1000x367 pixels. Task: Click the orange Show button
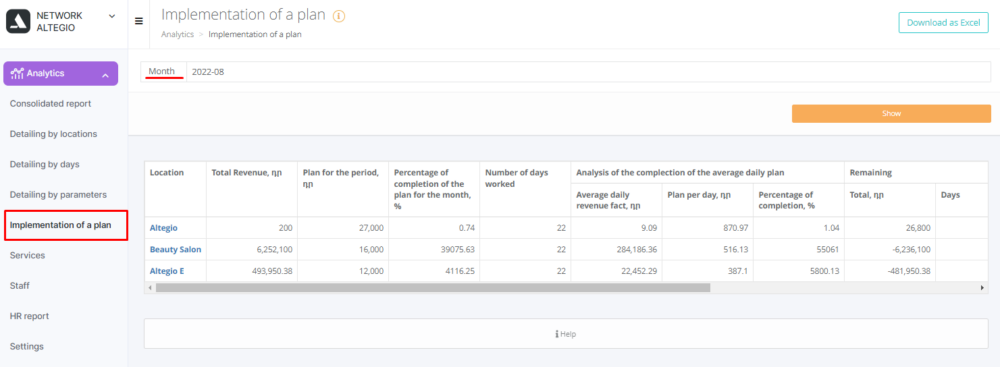(x=891, y=114)
